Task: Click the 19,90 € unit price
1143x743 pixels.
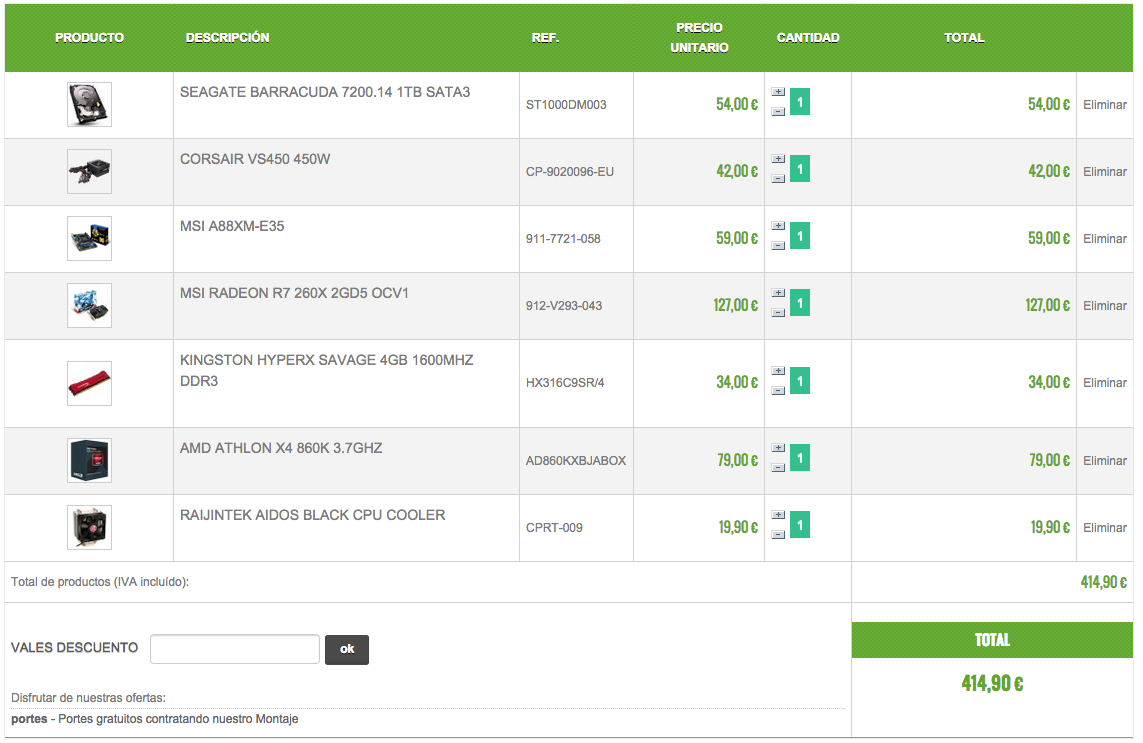Action: (738, 527)
